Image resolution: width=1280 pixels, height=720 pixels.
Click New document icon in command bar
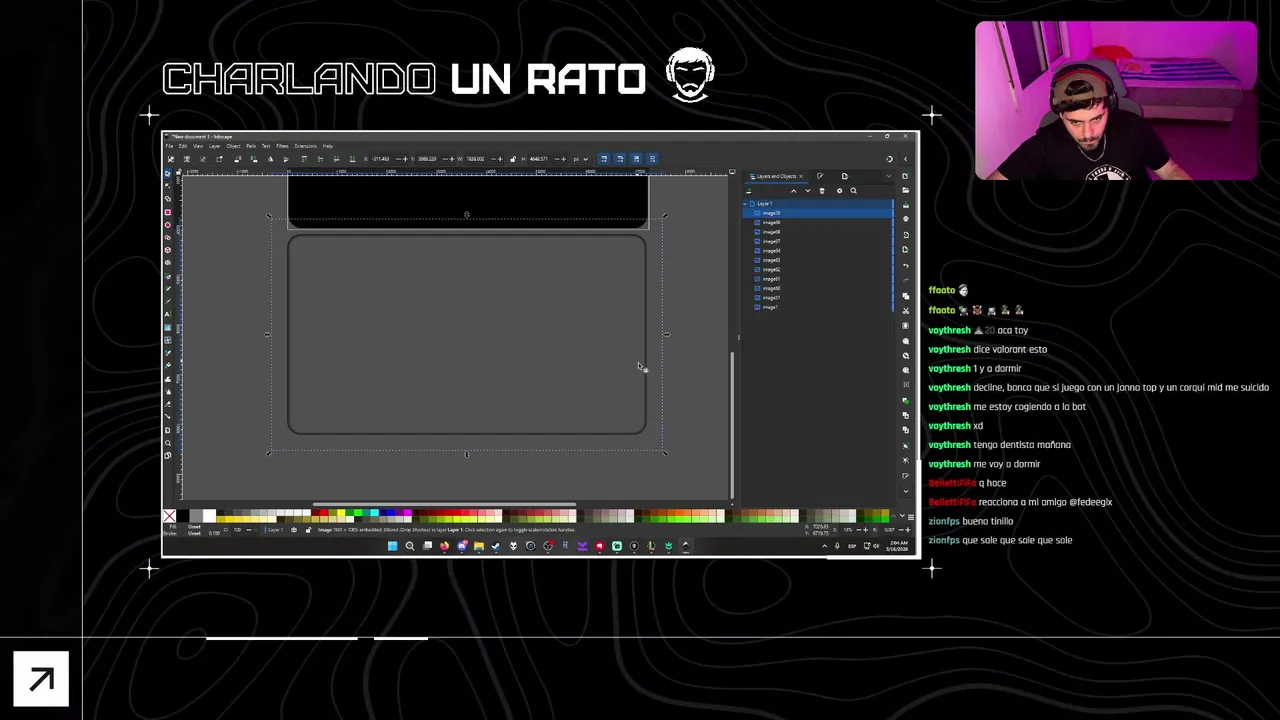click(905, 176)
